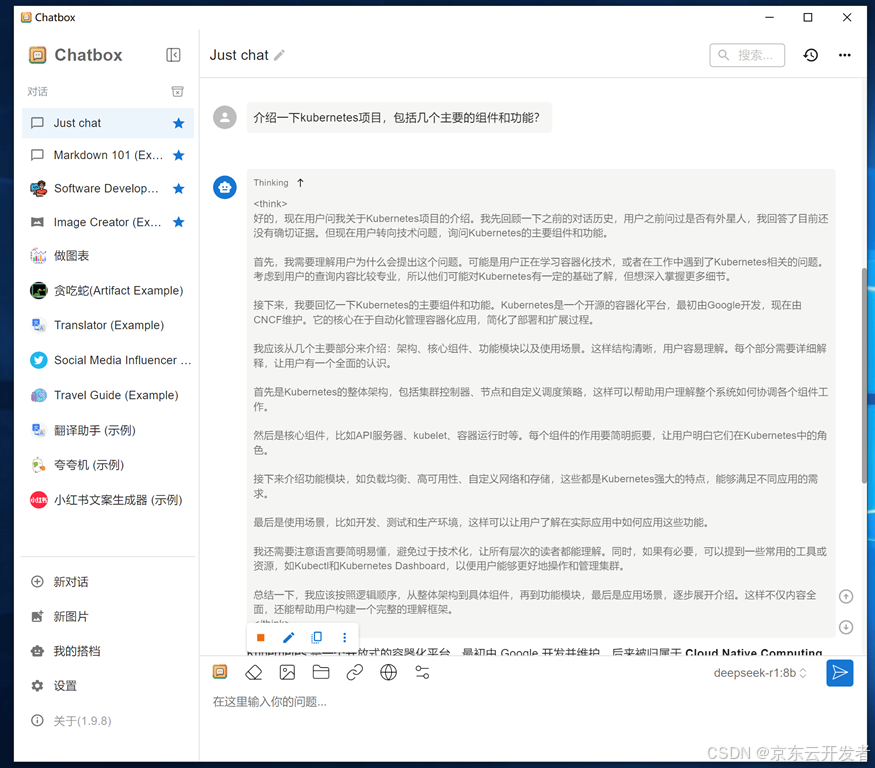
Task: Copy the message with copy icon
Action: click(316, 637)
